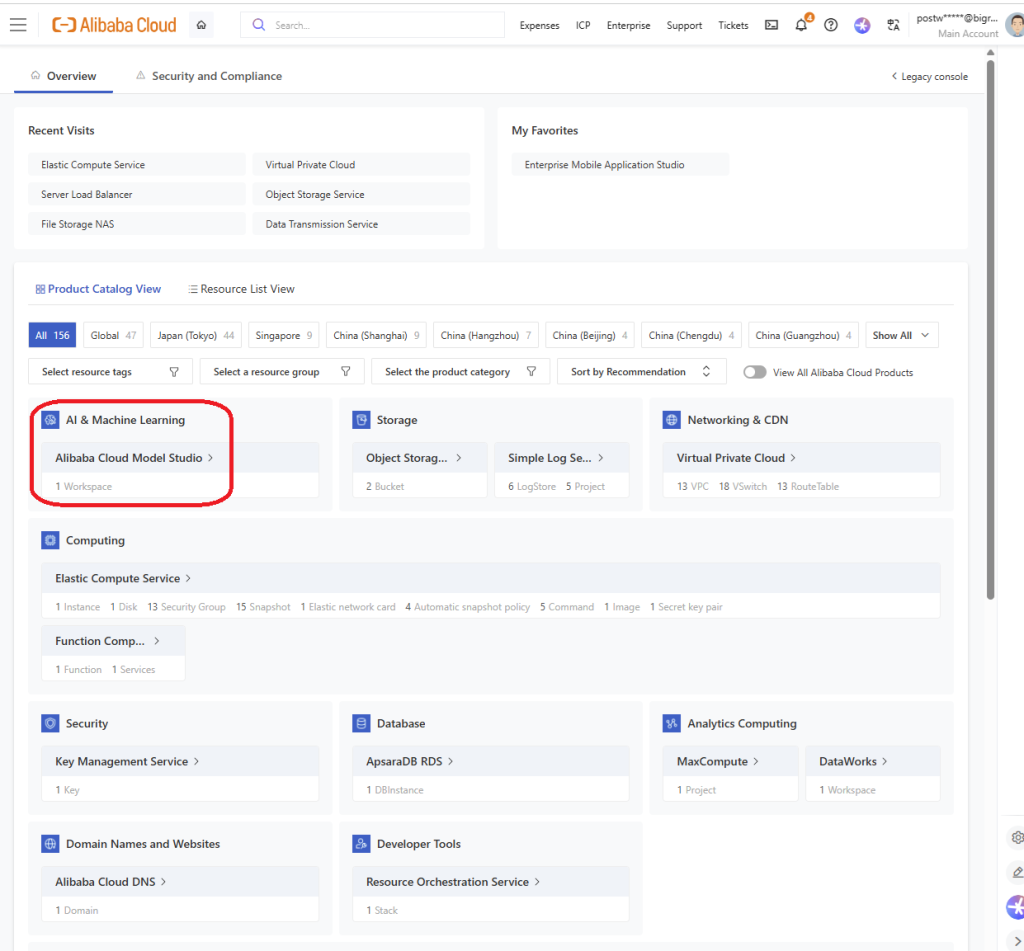Click the Security category shield icon

pos(50,723)
